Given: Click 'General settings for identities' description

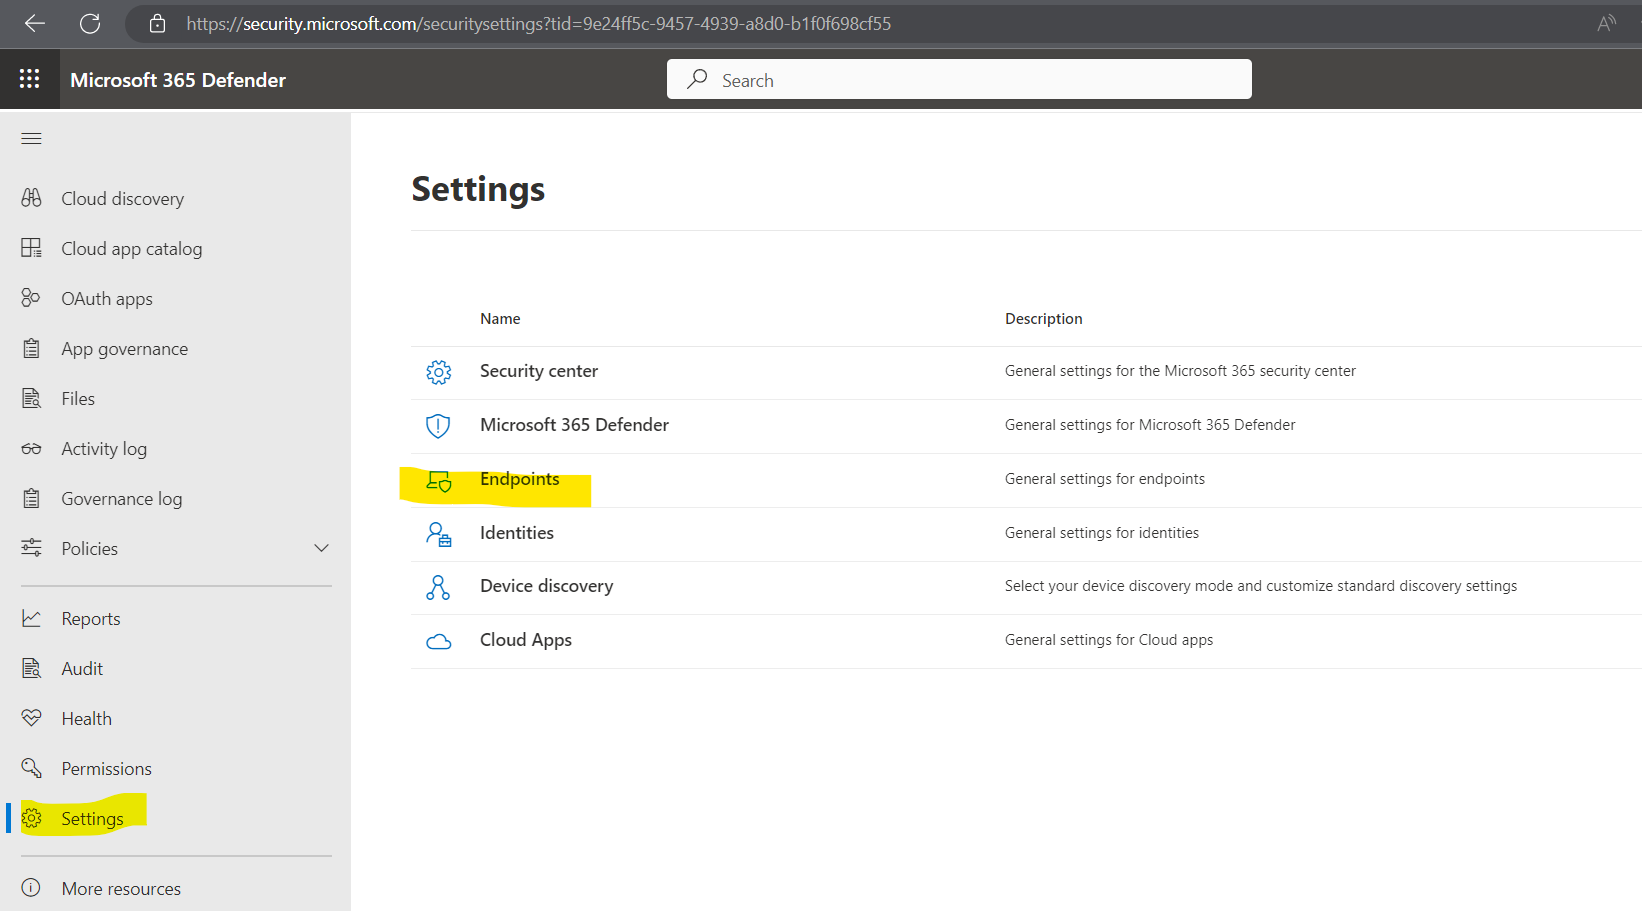Looking at the screenshot, I should [x=1102, y=533].
